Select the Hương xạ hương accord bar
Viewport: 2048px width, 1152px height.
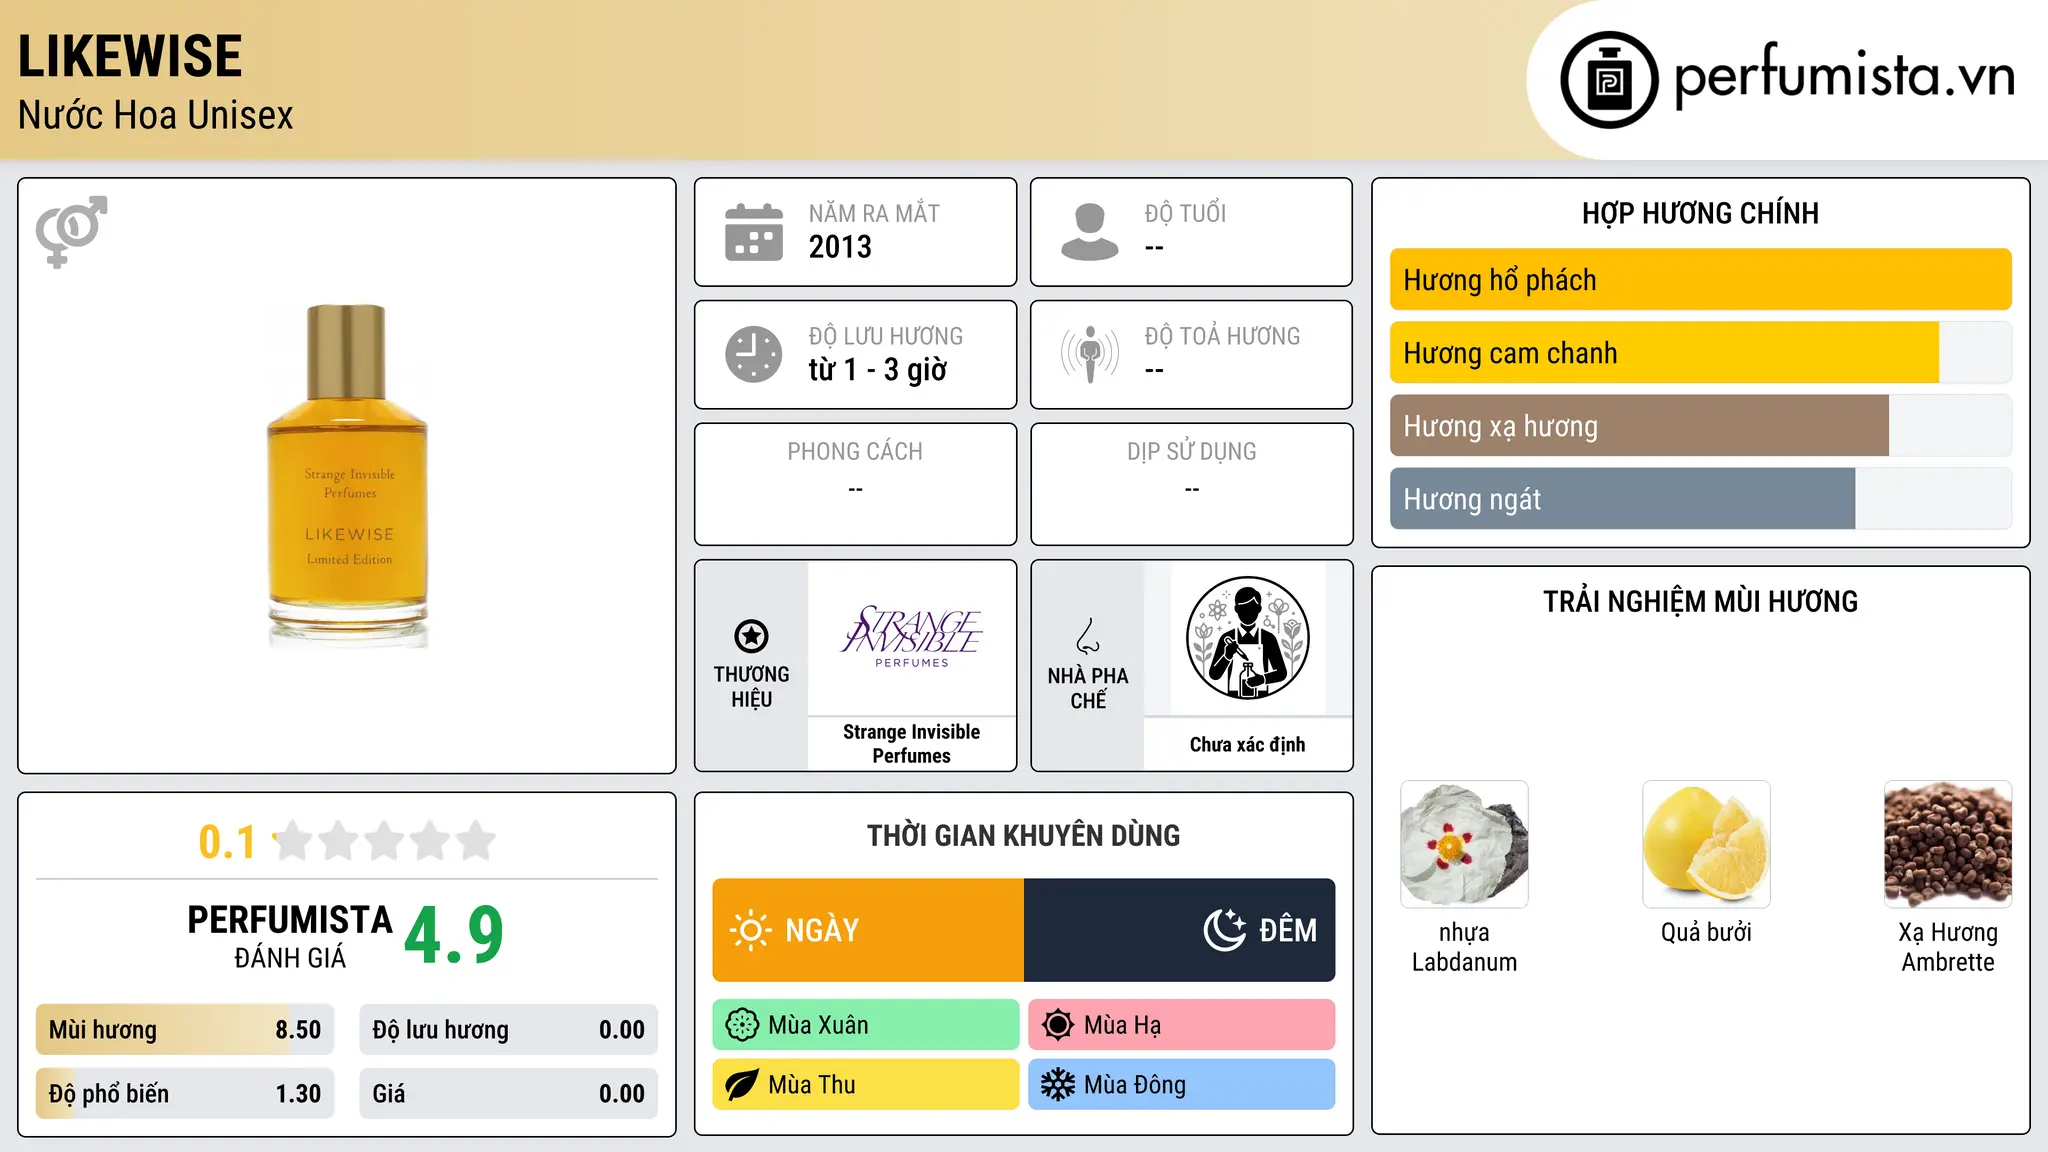(x=1700, y=426)
